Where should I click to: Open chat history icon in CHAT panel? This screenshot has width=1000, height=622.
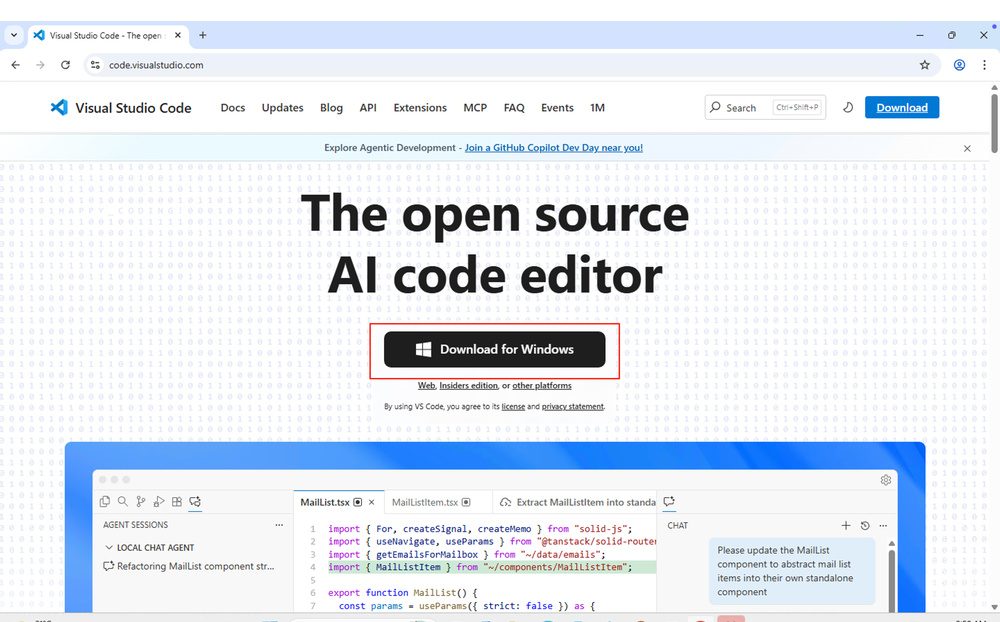tap(864, 525)
